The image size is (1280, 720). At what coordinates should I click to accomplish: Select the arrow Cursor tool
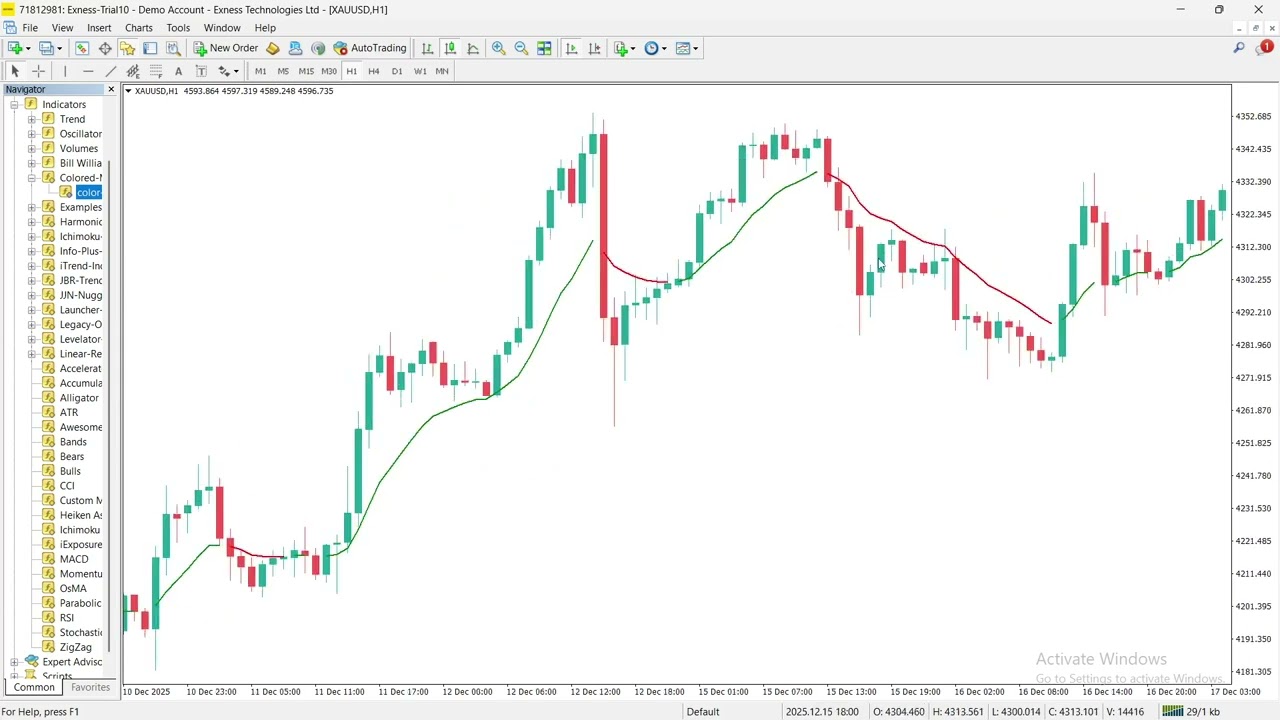15,71
